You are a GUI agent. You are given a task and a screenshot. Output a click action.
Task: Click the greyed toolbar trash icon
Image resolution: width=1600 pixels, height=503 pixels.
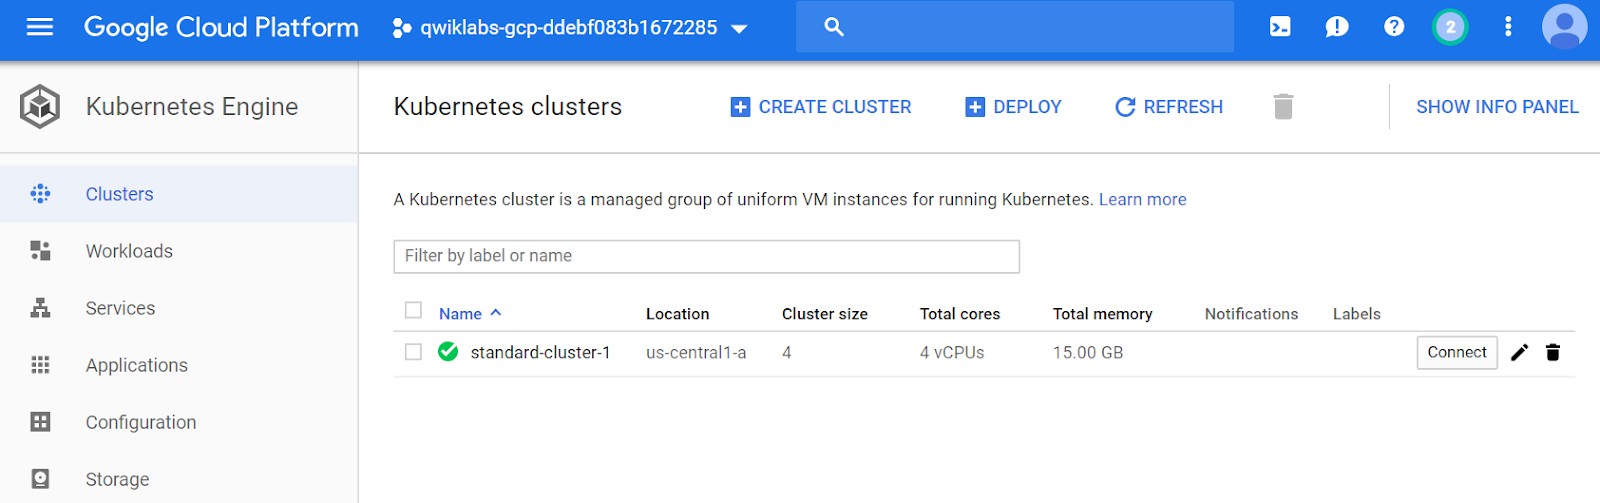pos(1284,107)
